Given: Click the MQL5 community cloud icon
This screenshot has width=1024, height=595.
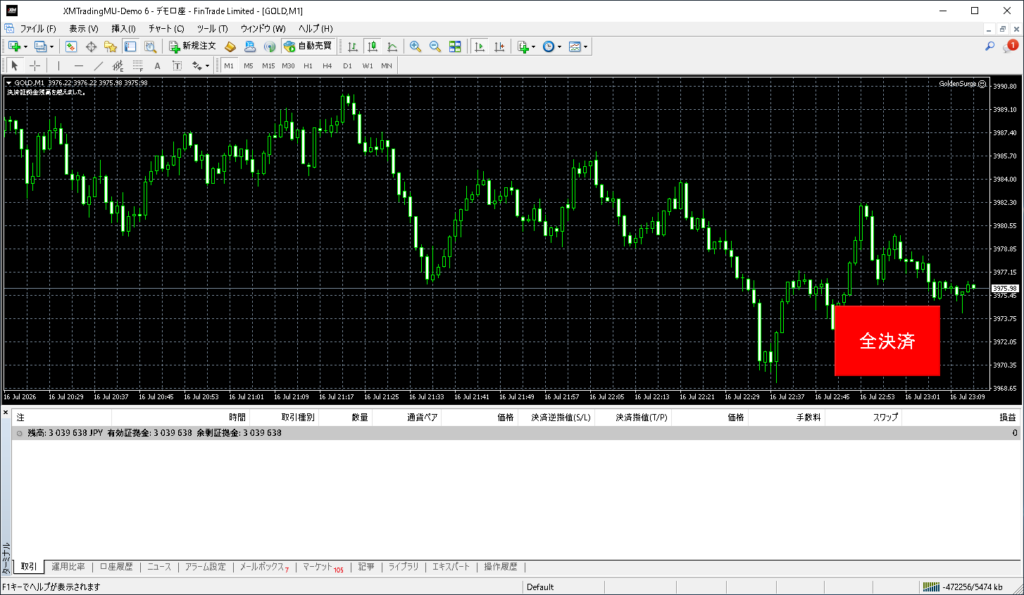Looking at the screenshot, I should click(249, 46).
